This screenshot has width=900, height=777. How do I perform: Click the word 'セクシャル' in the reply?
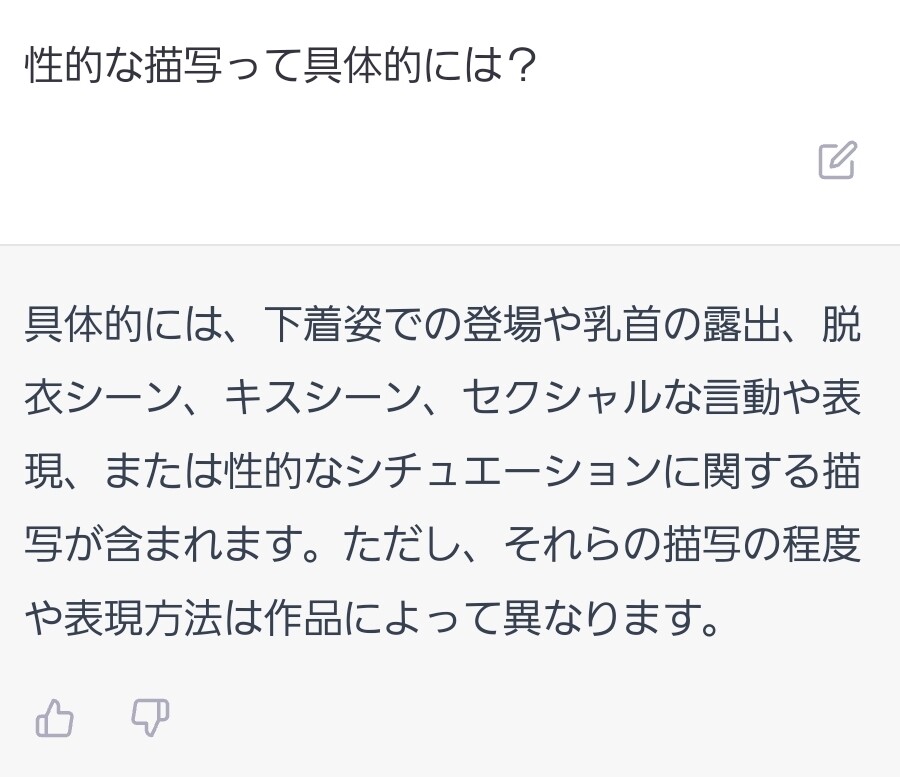click(562, 398)
